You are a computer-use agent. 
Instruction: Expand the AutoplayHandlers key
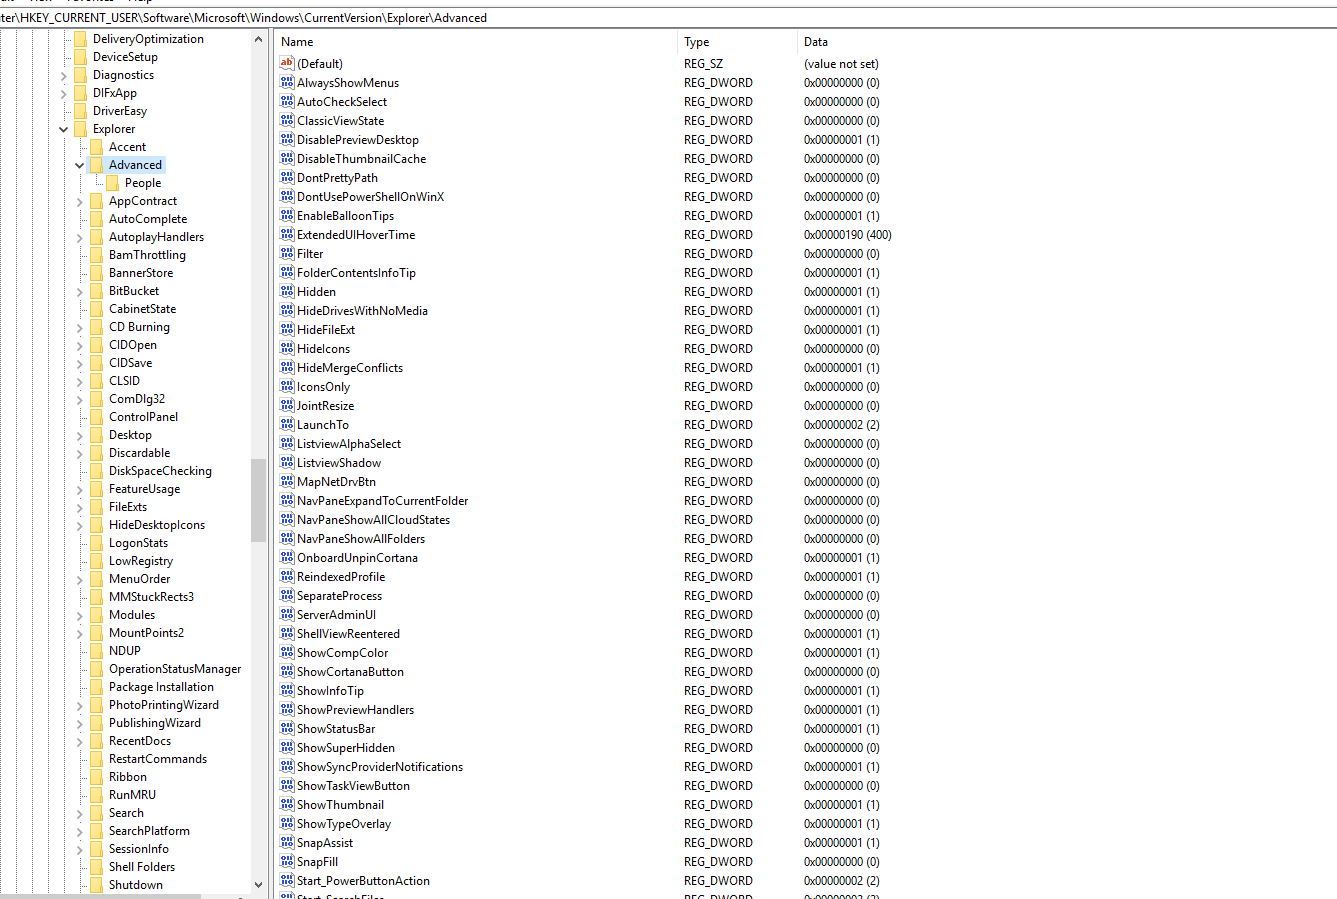coord(80,237)
